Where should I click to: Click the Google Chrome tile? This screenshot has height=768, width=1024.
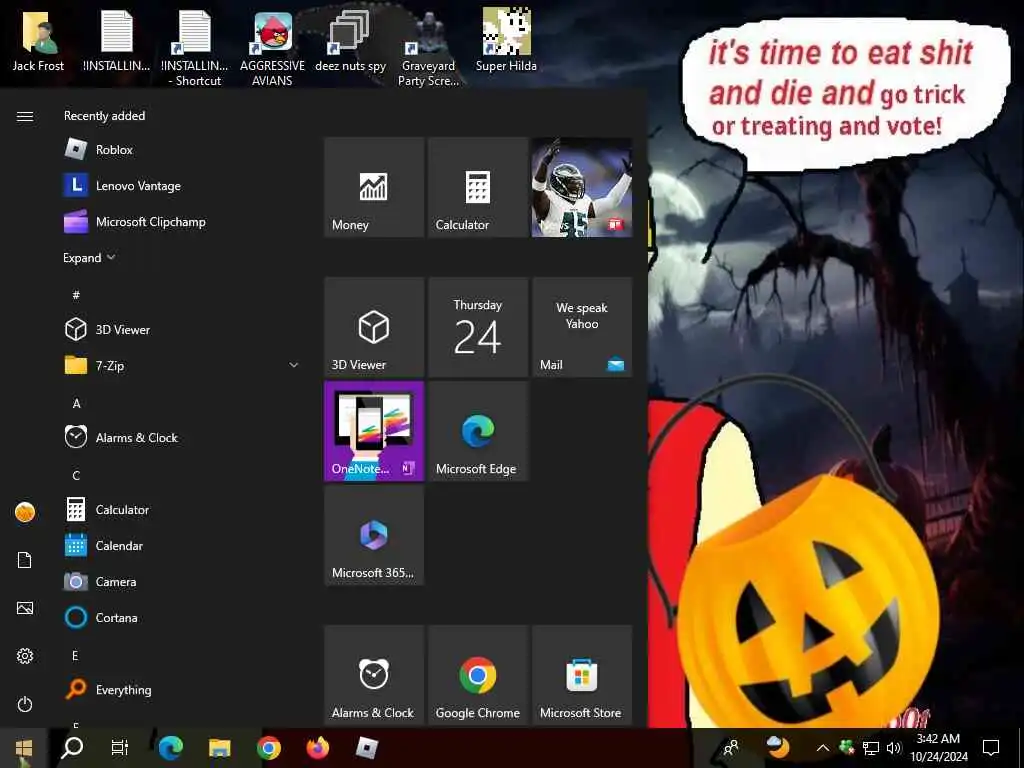click(x=478, y=675)
